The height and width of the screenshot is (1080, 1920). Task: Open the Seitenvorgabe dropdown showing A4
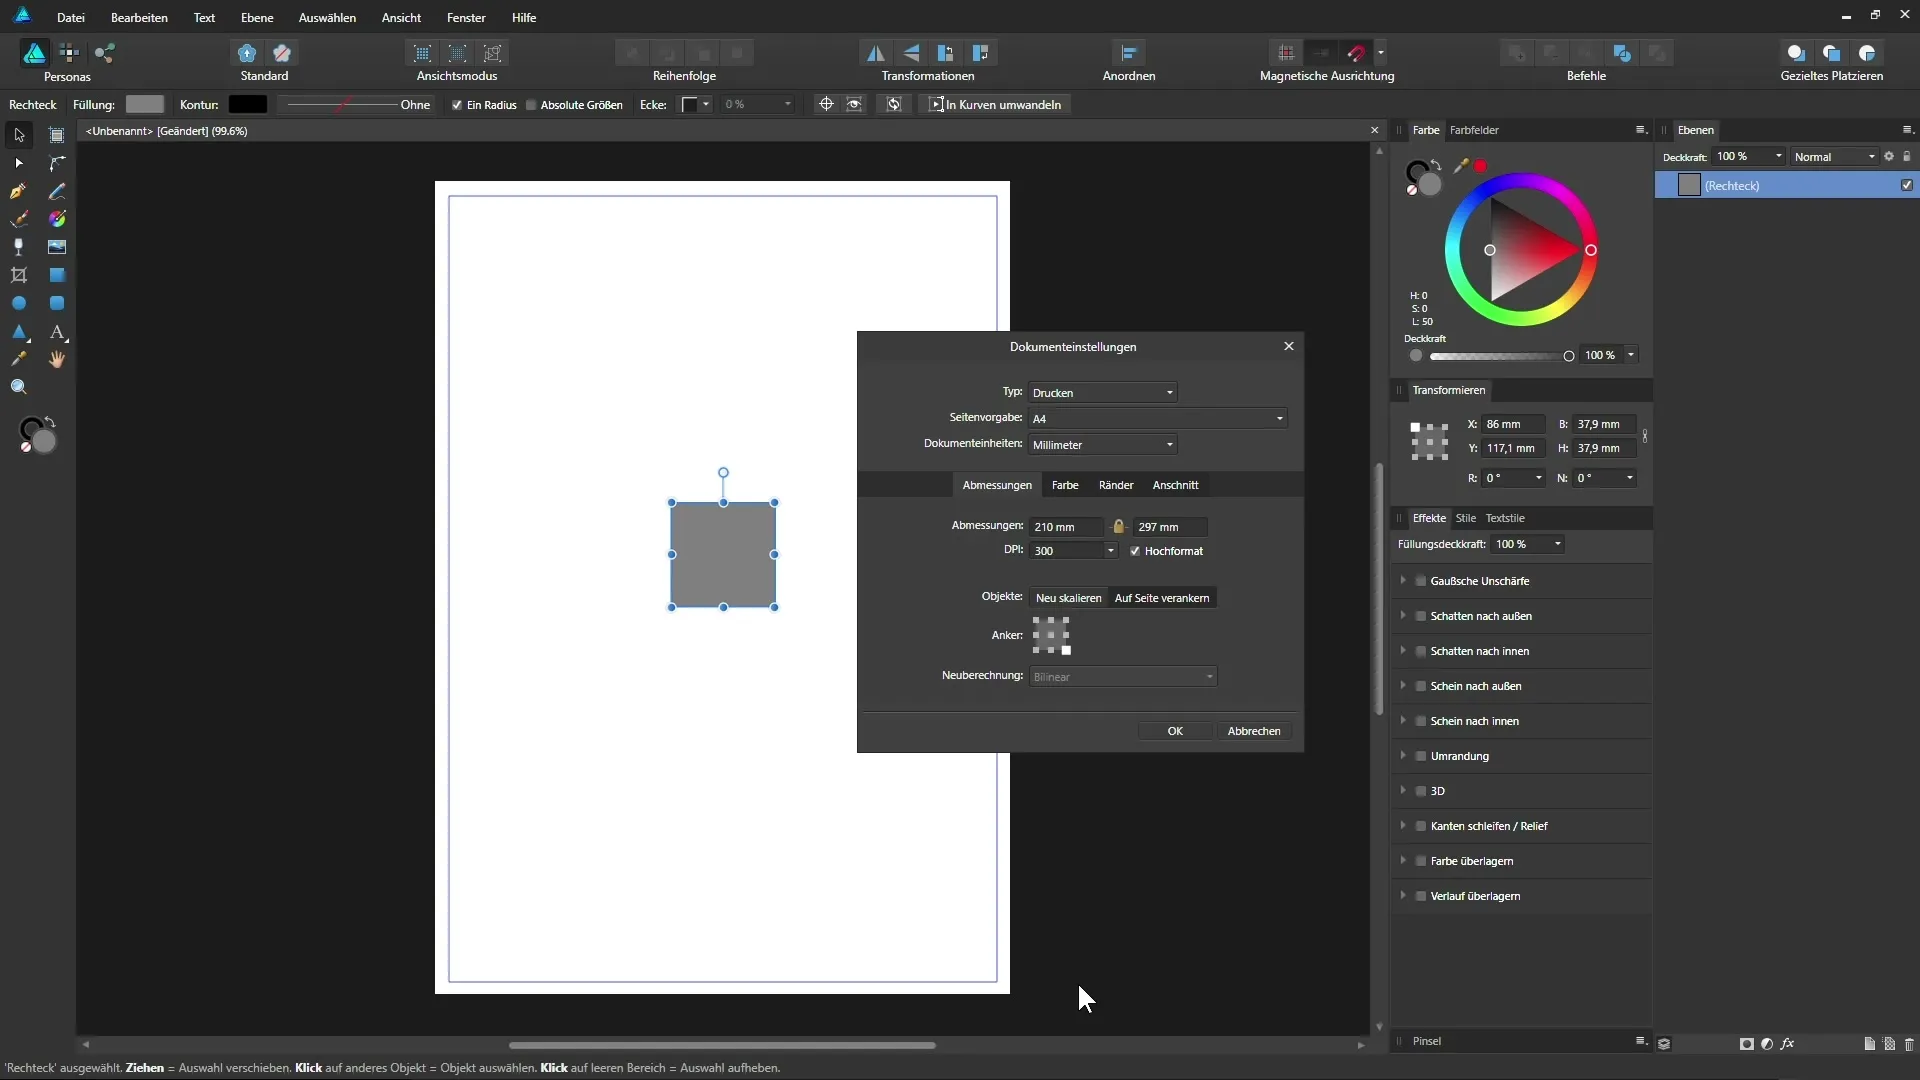pyautogui.click(x=1158, y=419)
